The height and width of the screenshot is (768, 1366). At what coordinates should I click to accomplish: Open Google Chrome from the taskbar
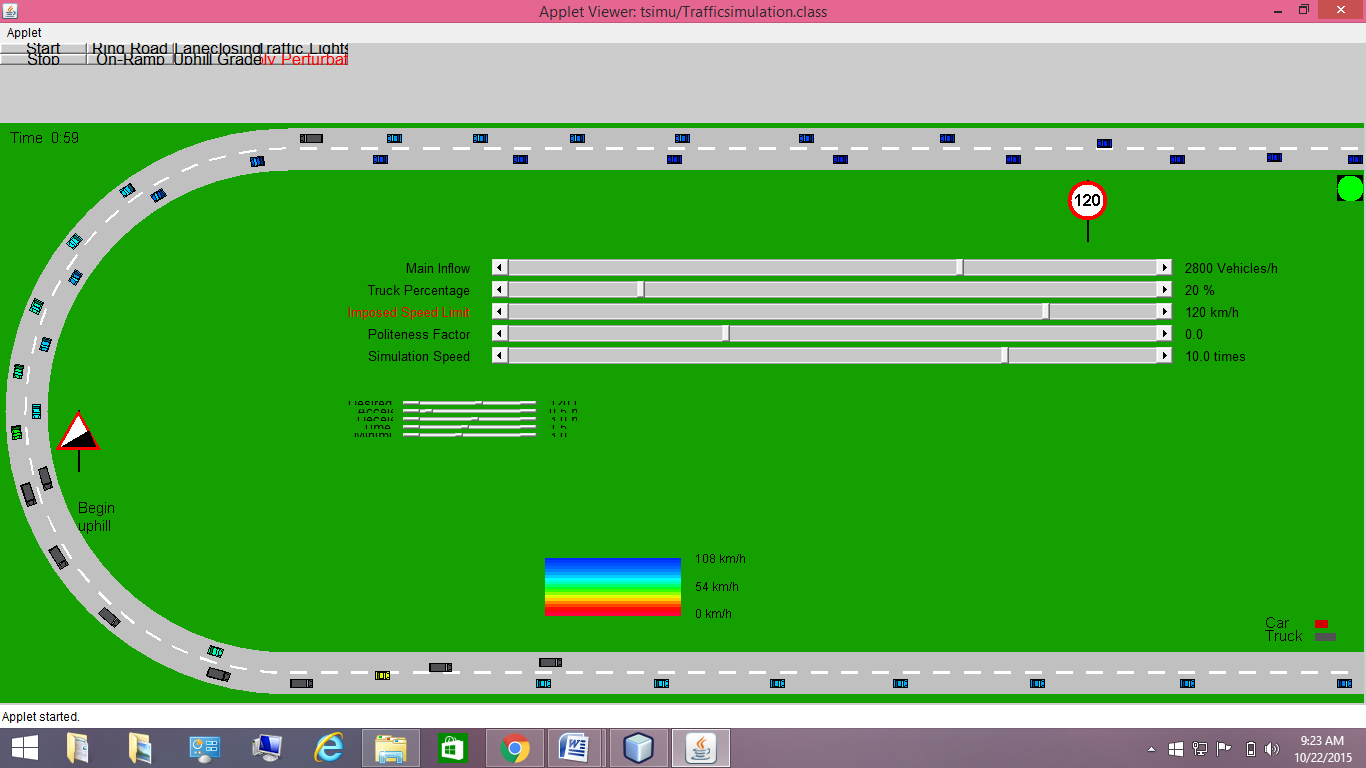pyautogui.click(x=515, y=748)
